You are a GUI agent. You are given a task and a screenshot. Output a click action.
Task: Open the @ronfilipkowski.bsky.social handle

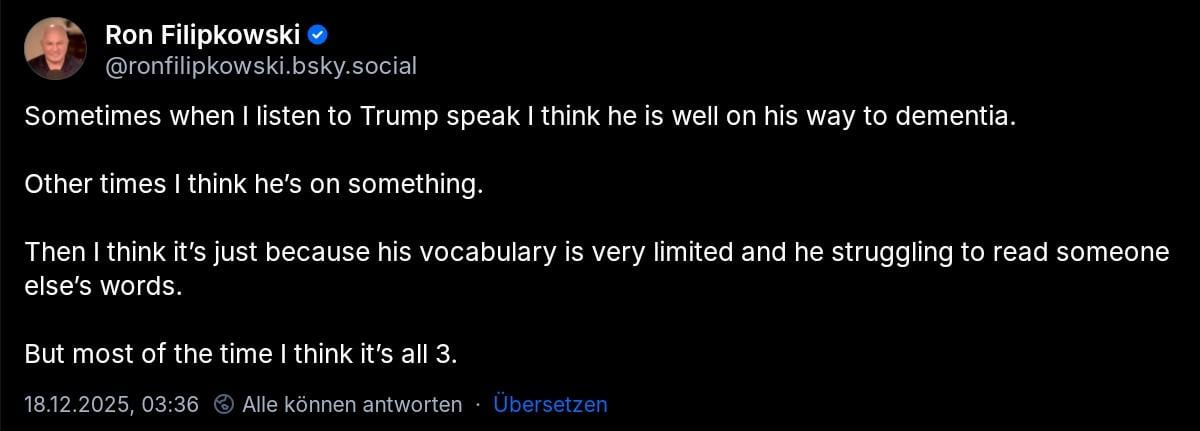[x=260, y=66]
